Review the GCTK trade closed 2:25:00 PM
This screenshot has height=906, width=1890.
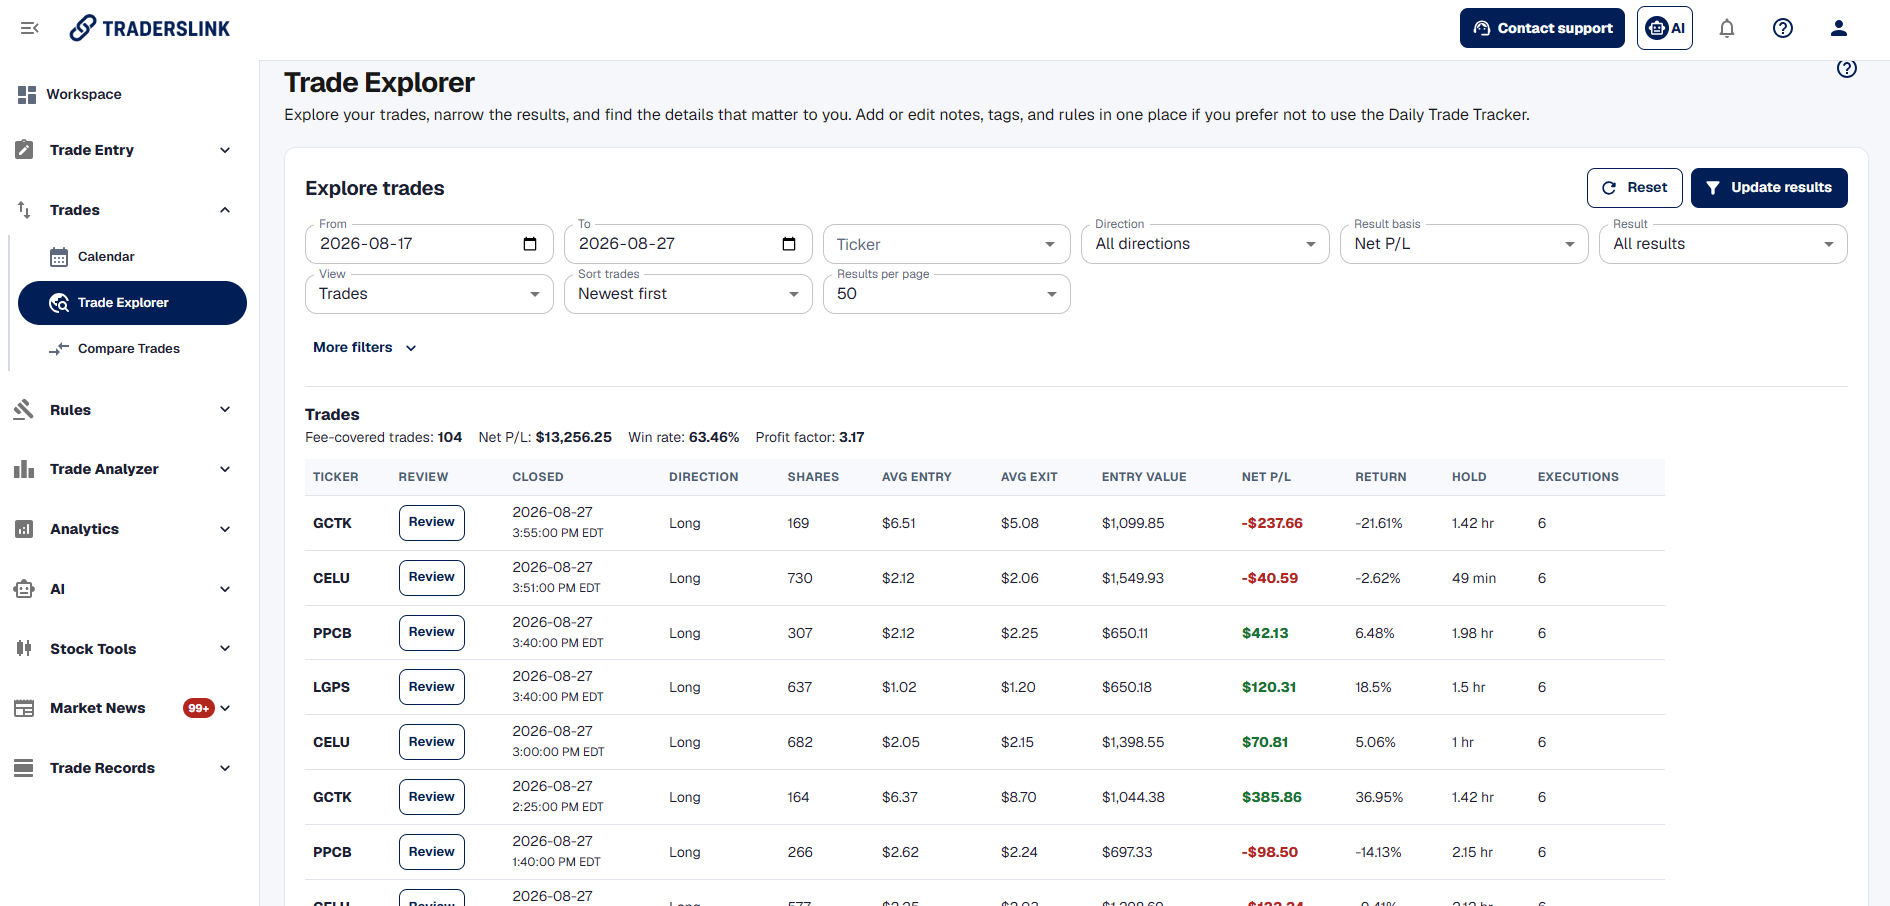[x=432, y=797]
